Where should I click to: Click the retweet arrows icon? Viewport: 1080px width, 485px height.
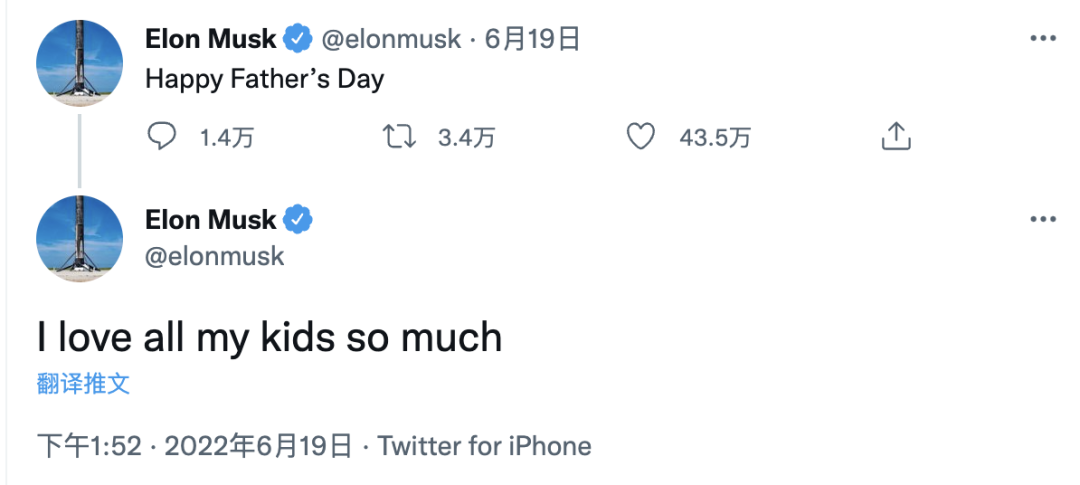pos(400,136)
